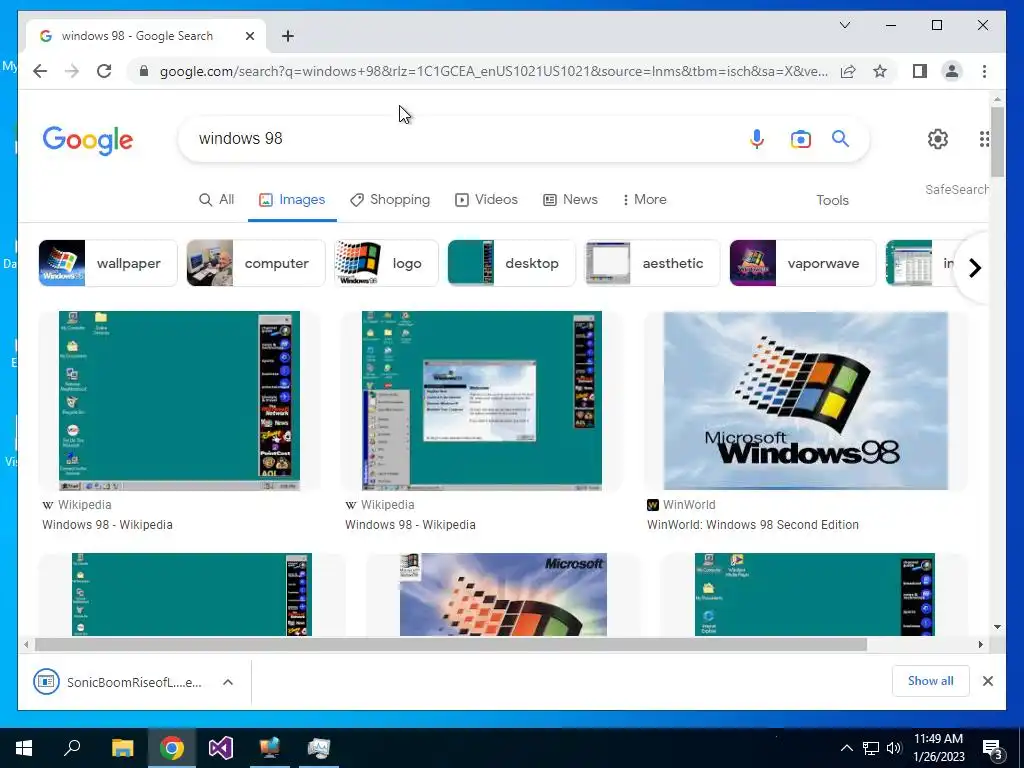Close the downloads bar
The image size is (1024, 768).
click(x=988, y=681)
